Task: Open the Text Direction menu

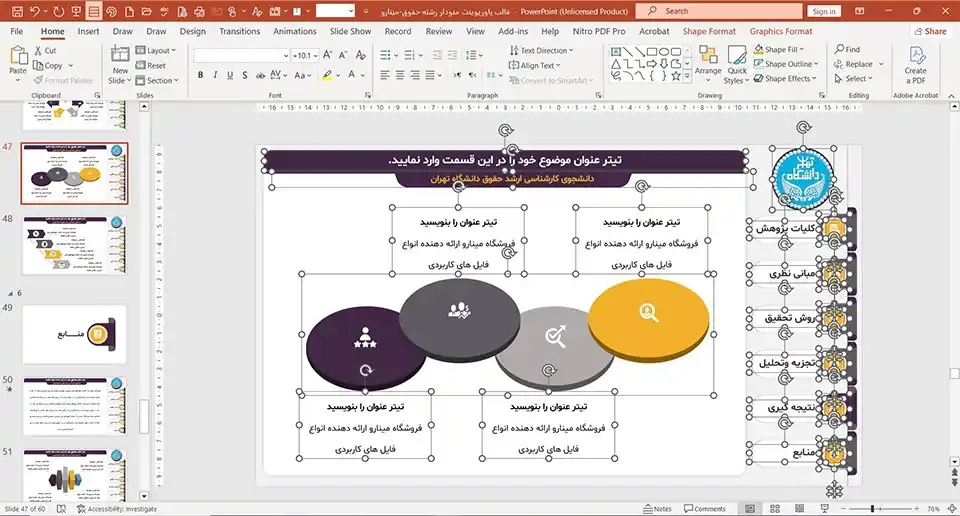Action: (x=541, y=50)
